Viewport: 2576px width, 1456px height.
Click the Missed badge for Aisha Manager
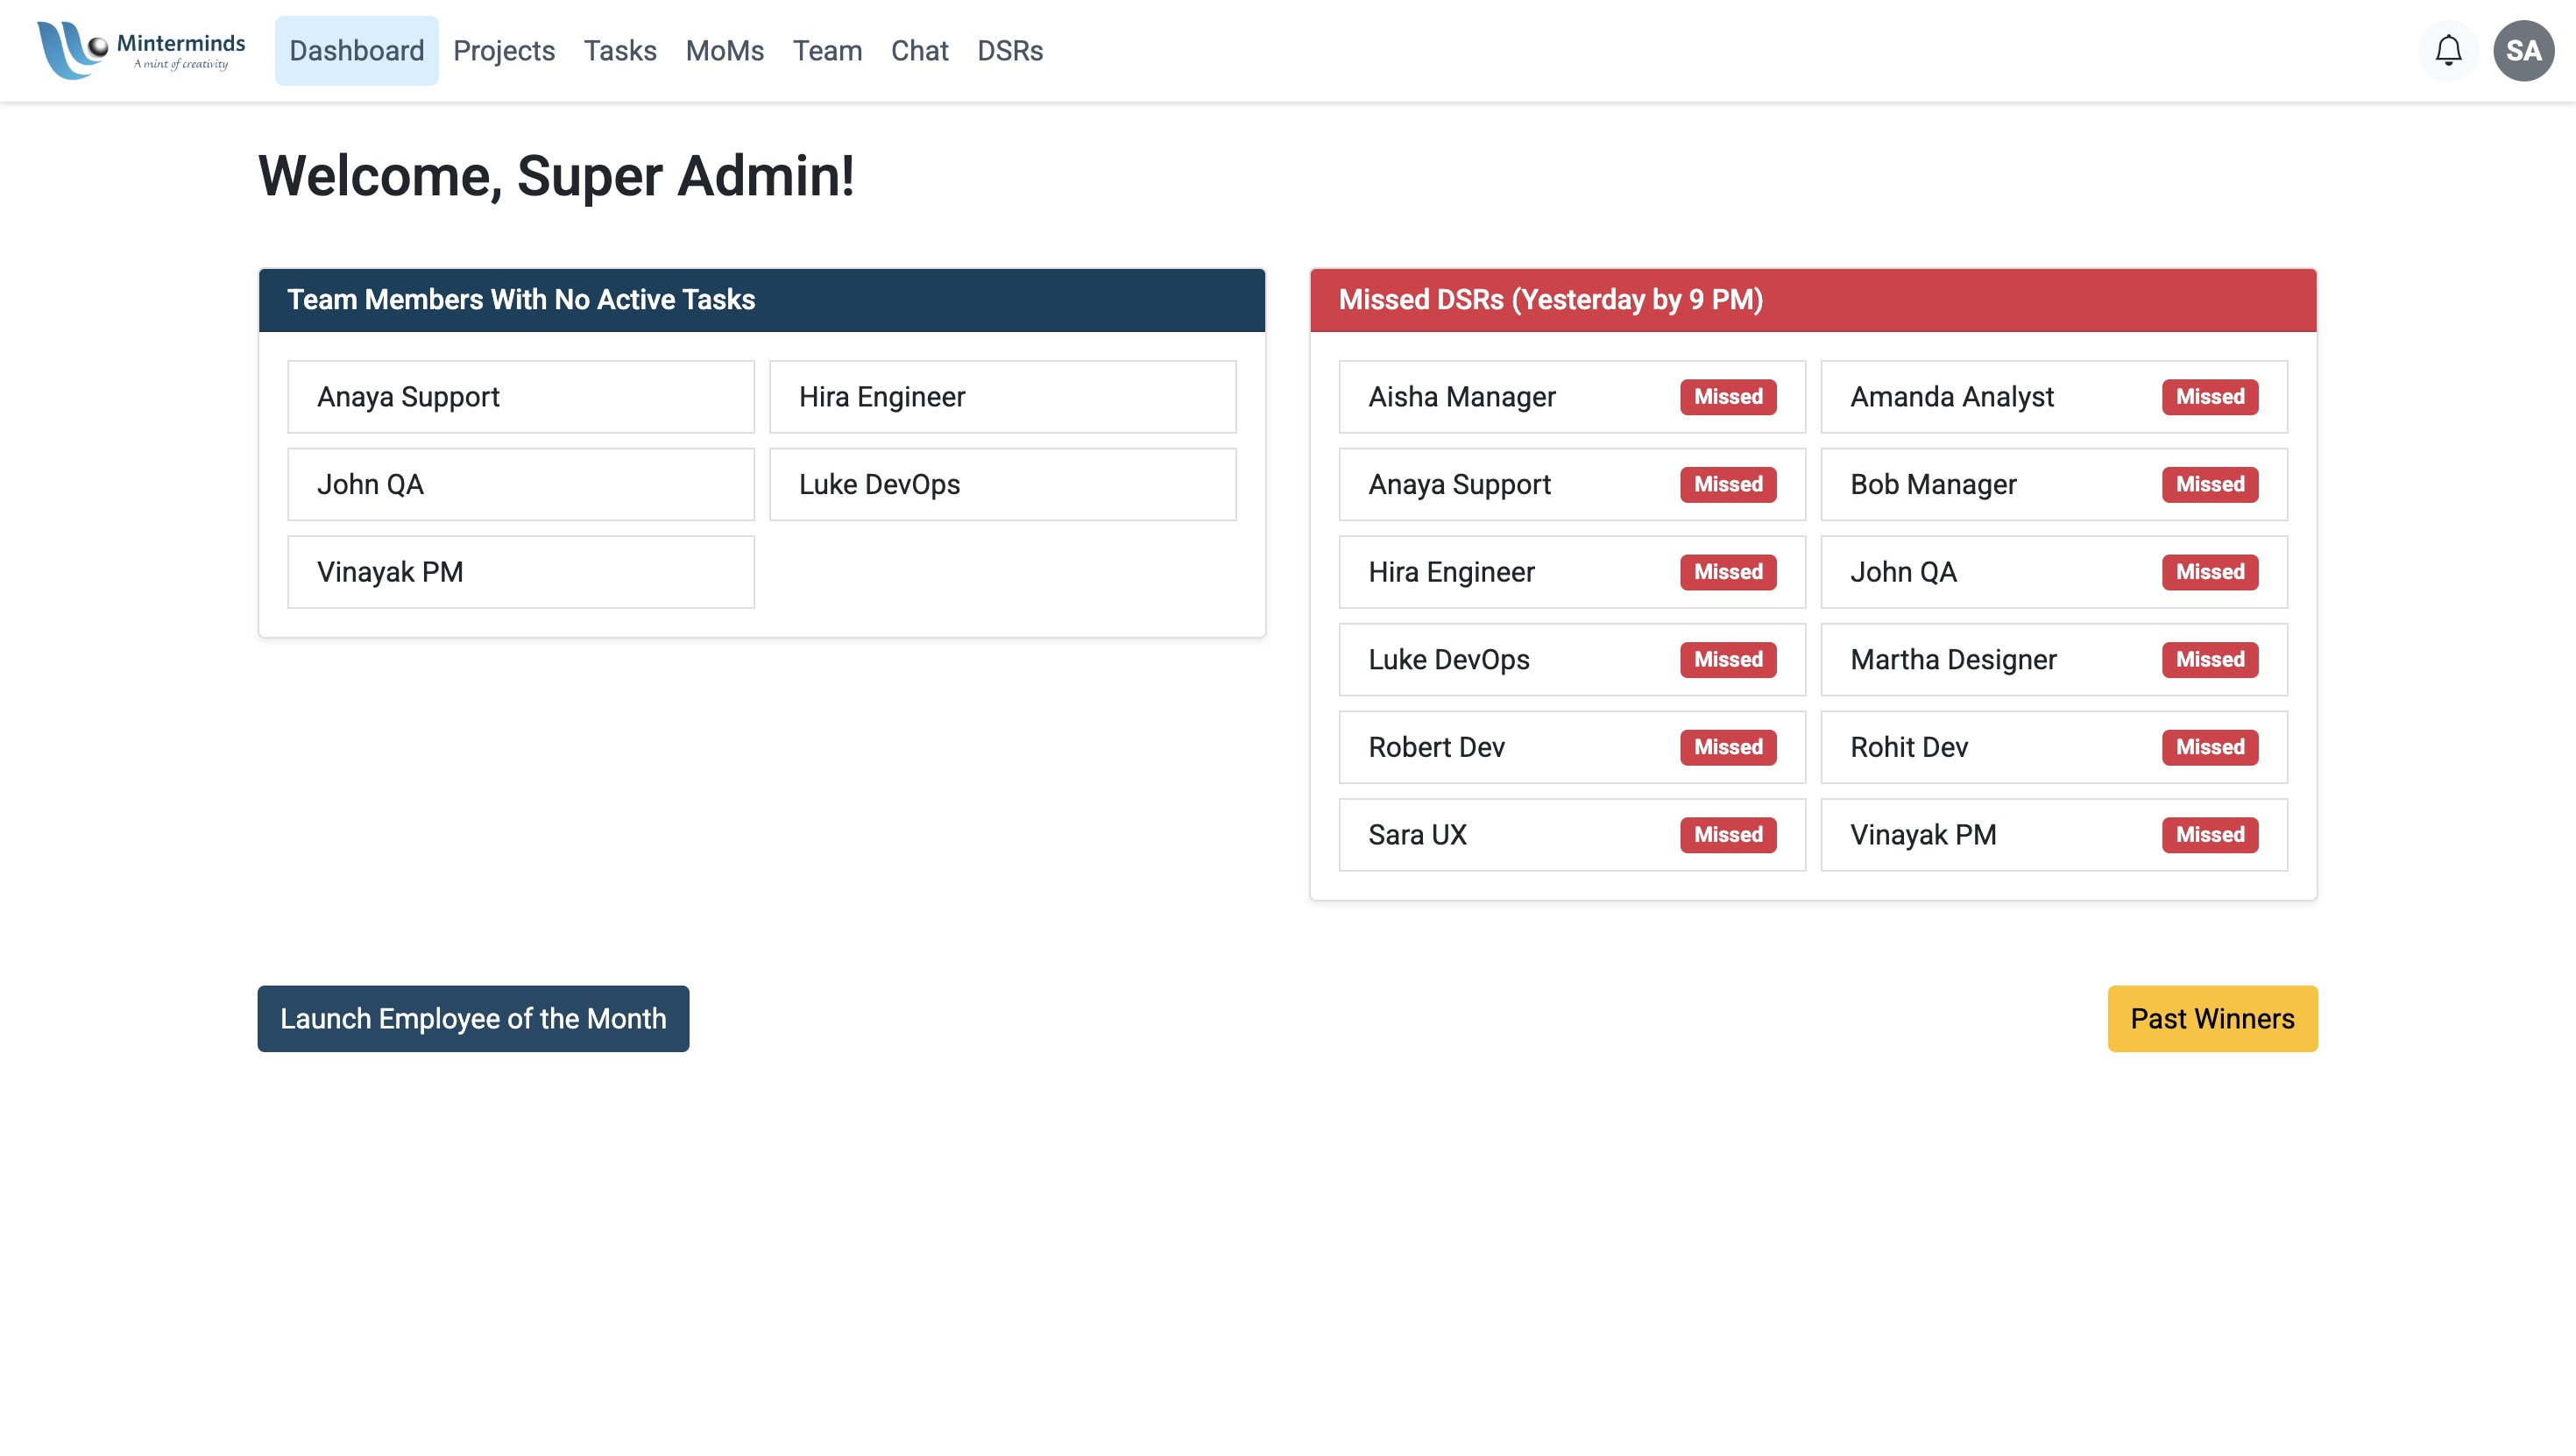click(1727, 397)
